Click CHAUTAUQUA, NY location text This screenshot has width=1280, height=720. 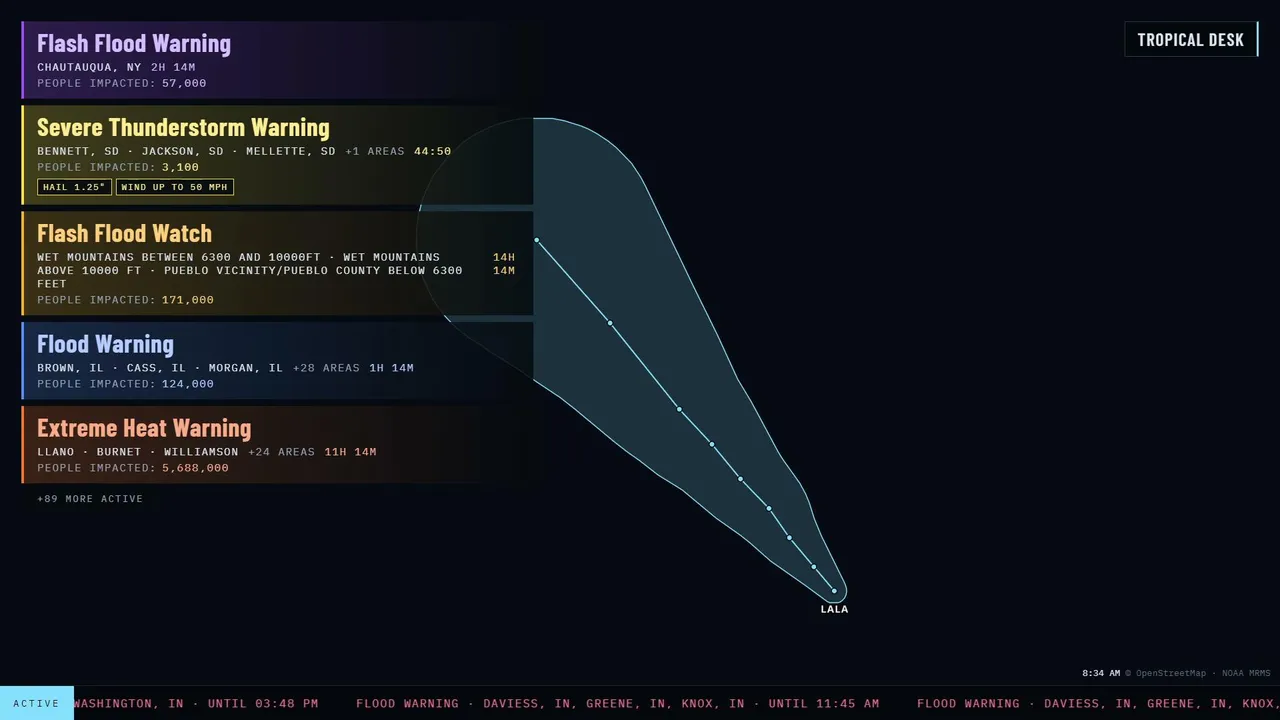[x=90, y=68]
